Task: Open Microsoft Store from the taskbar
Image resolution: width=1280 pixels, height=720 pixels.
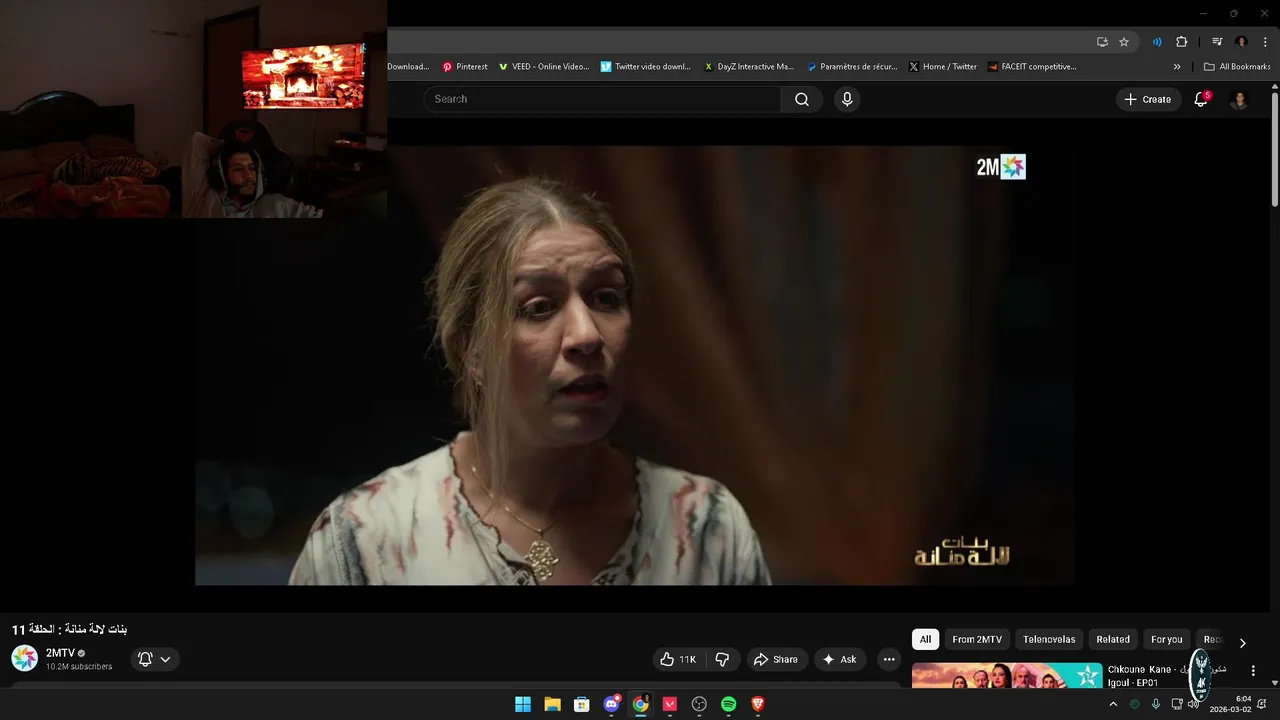Action: pos(581,704)
